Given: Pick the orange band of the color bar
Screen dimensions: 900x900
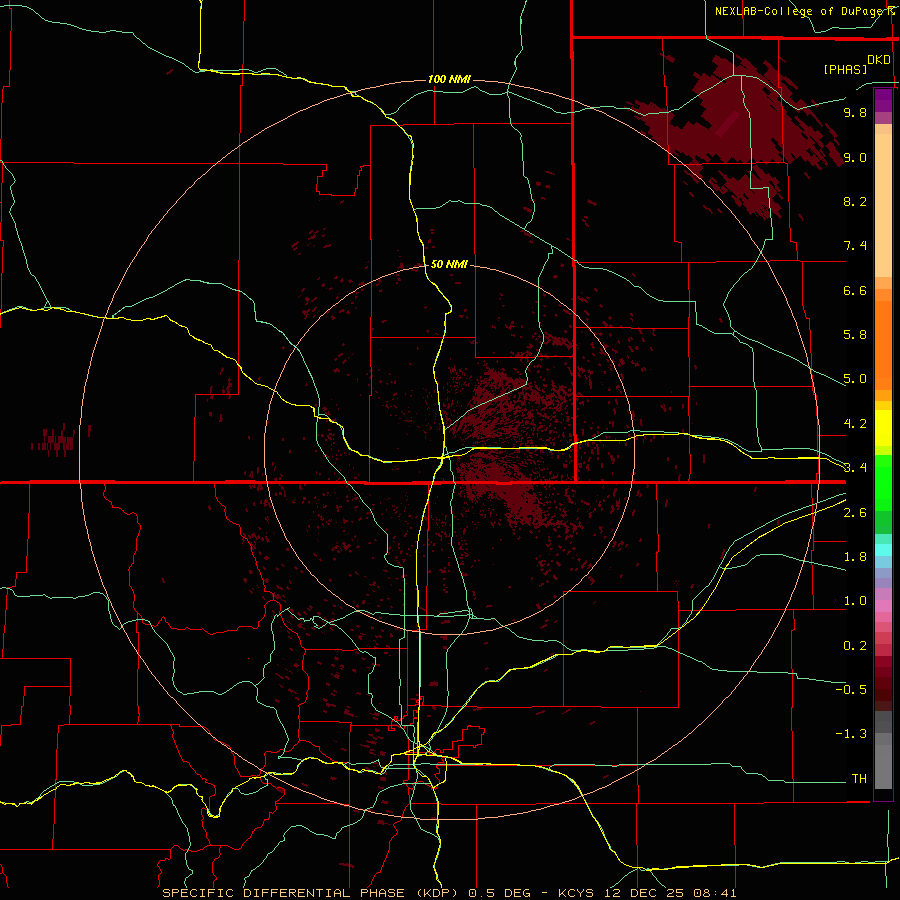Looking at the screenshot, I should (x=883, y=344).
